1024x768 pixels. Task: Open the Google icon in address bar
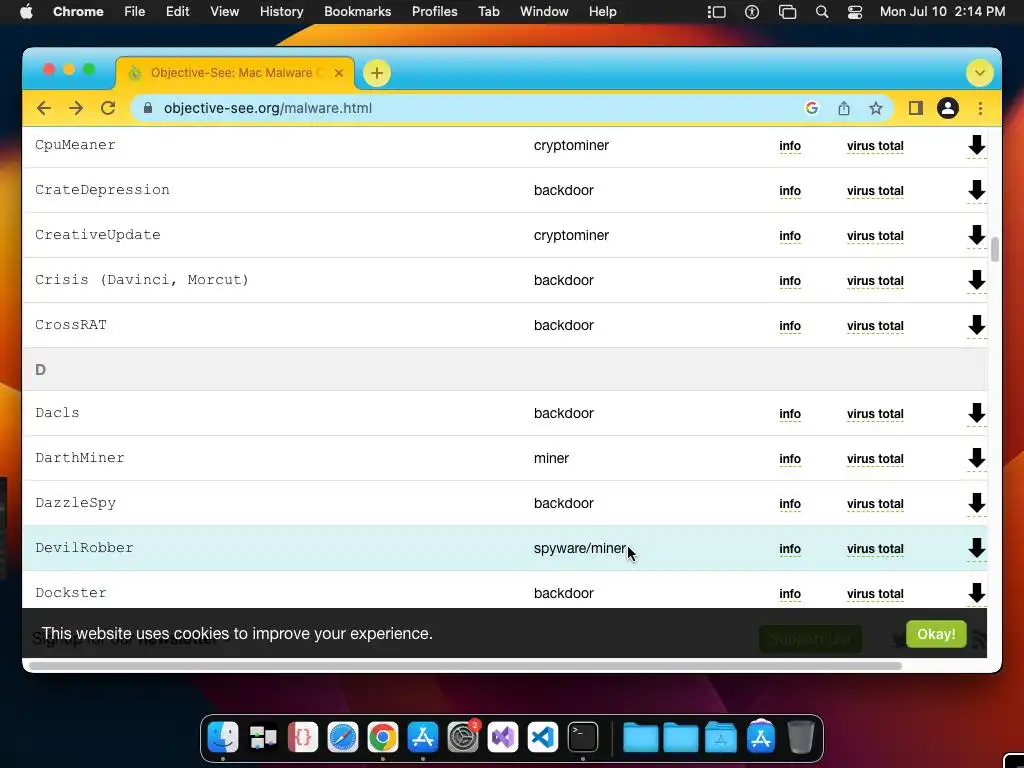(812, 108)
